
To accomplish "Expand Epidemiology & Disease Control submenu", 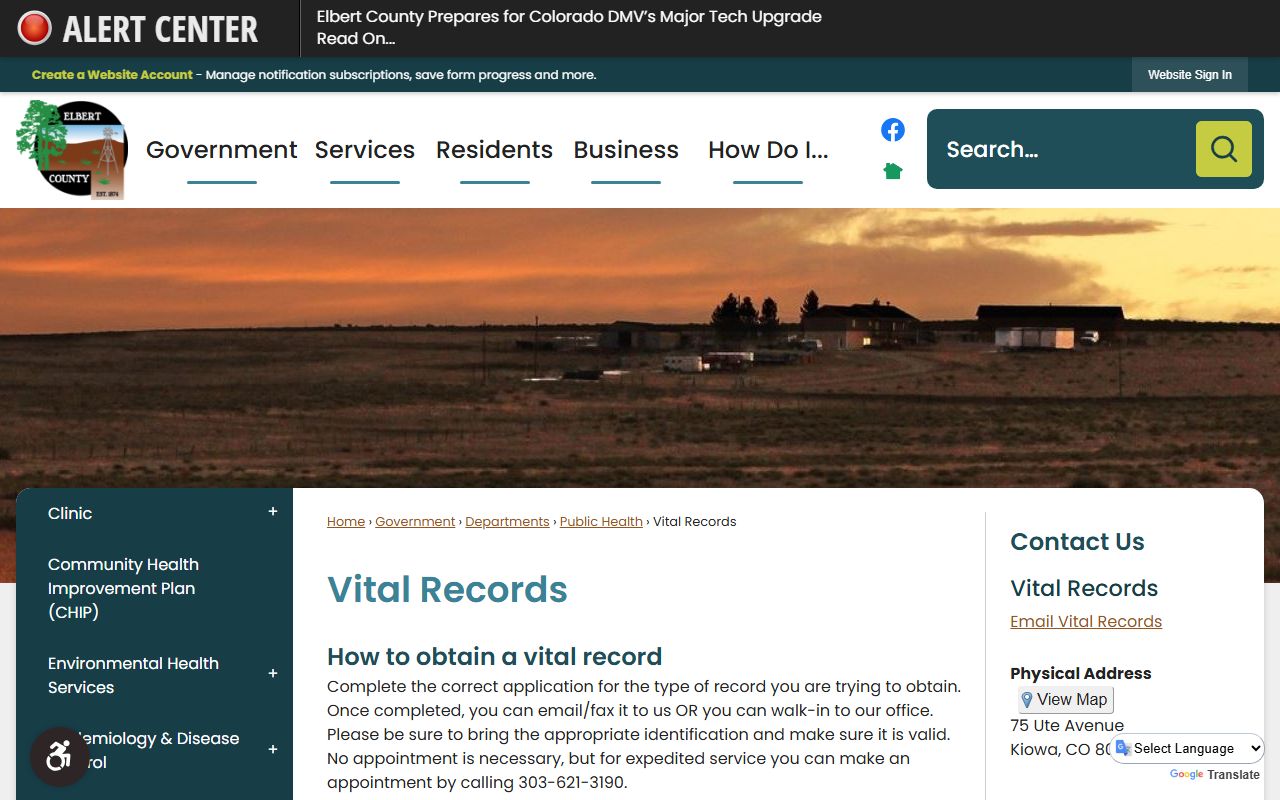I will point(273,749).
